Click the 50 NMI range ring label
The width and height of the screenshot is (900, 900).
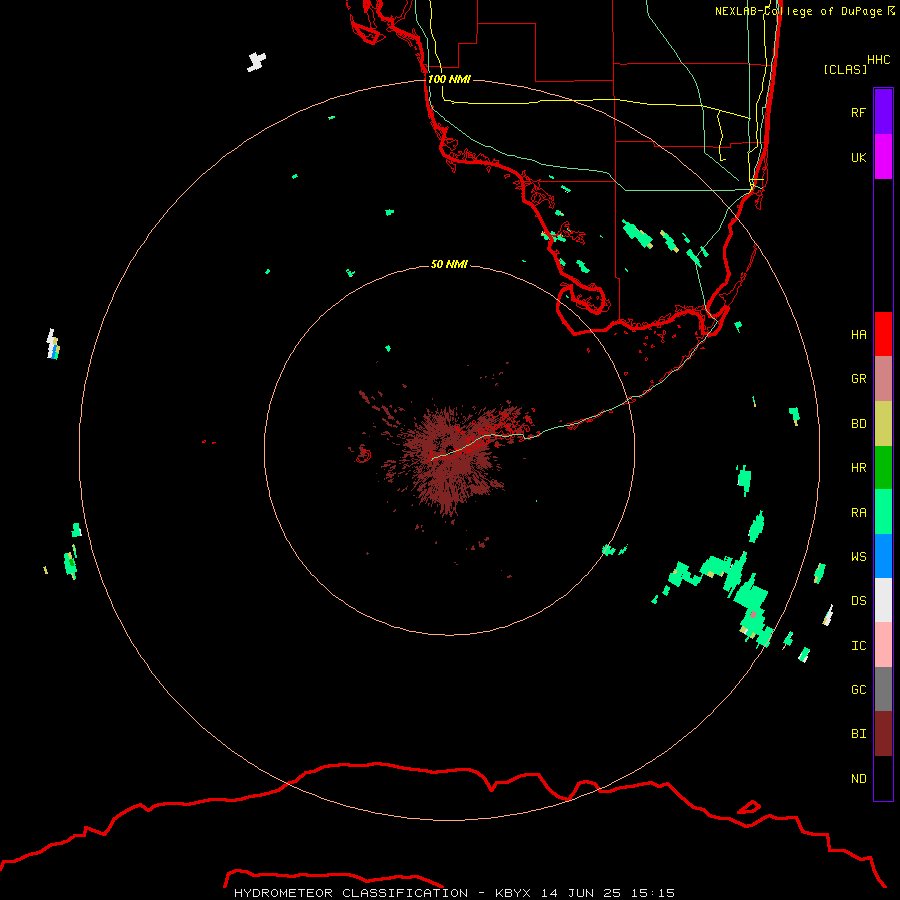coord(449,264)
